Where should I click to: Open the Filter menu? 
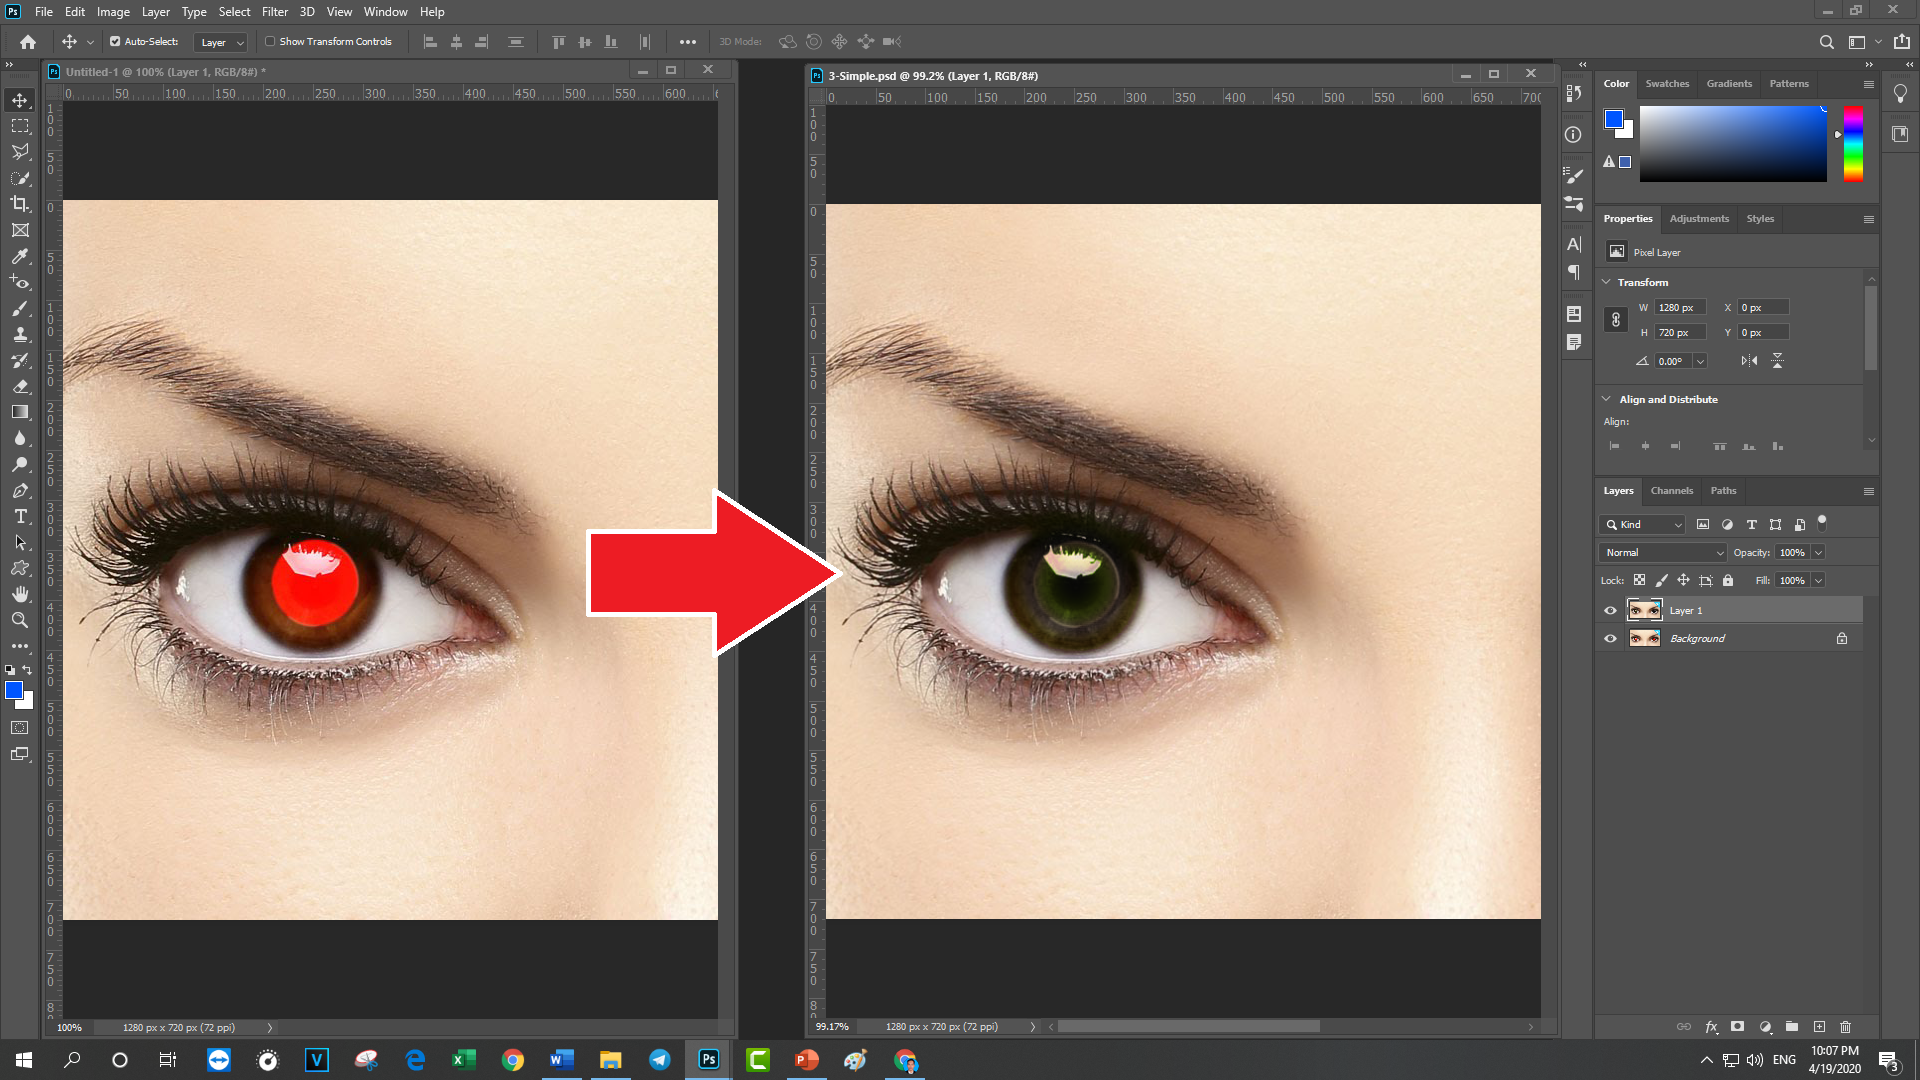[x=274, y=12]
